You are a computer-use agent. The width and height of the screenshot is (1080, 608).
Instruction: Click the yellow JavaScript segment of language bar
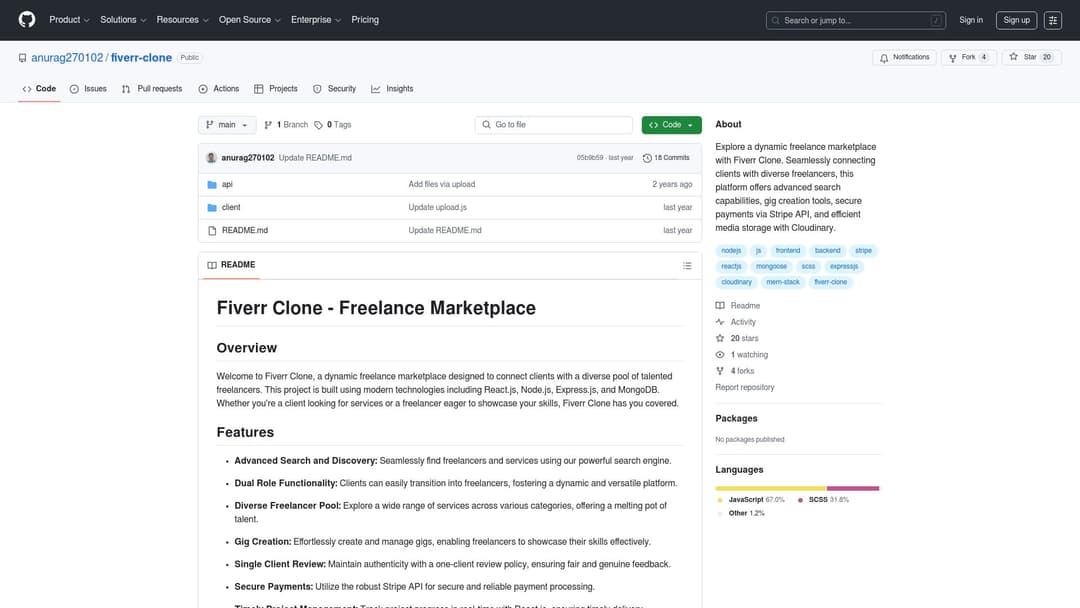tap(771, 488)
